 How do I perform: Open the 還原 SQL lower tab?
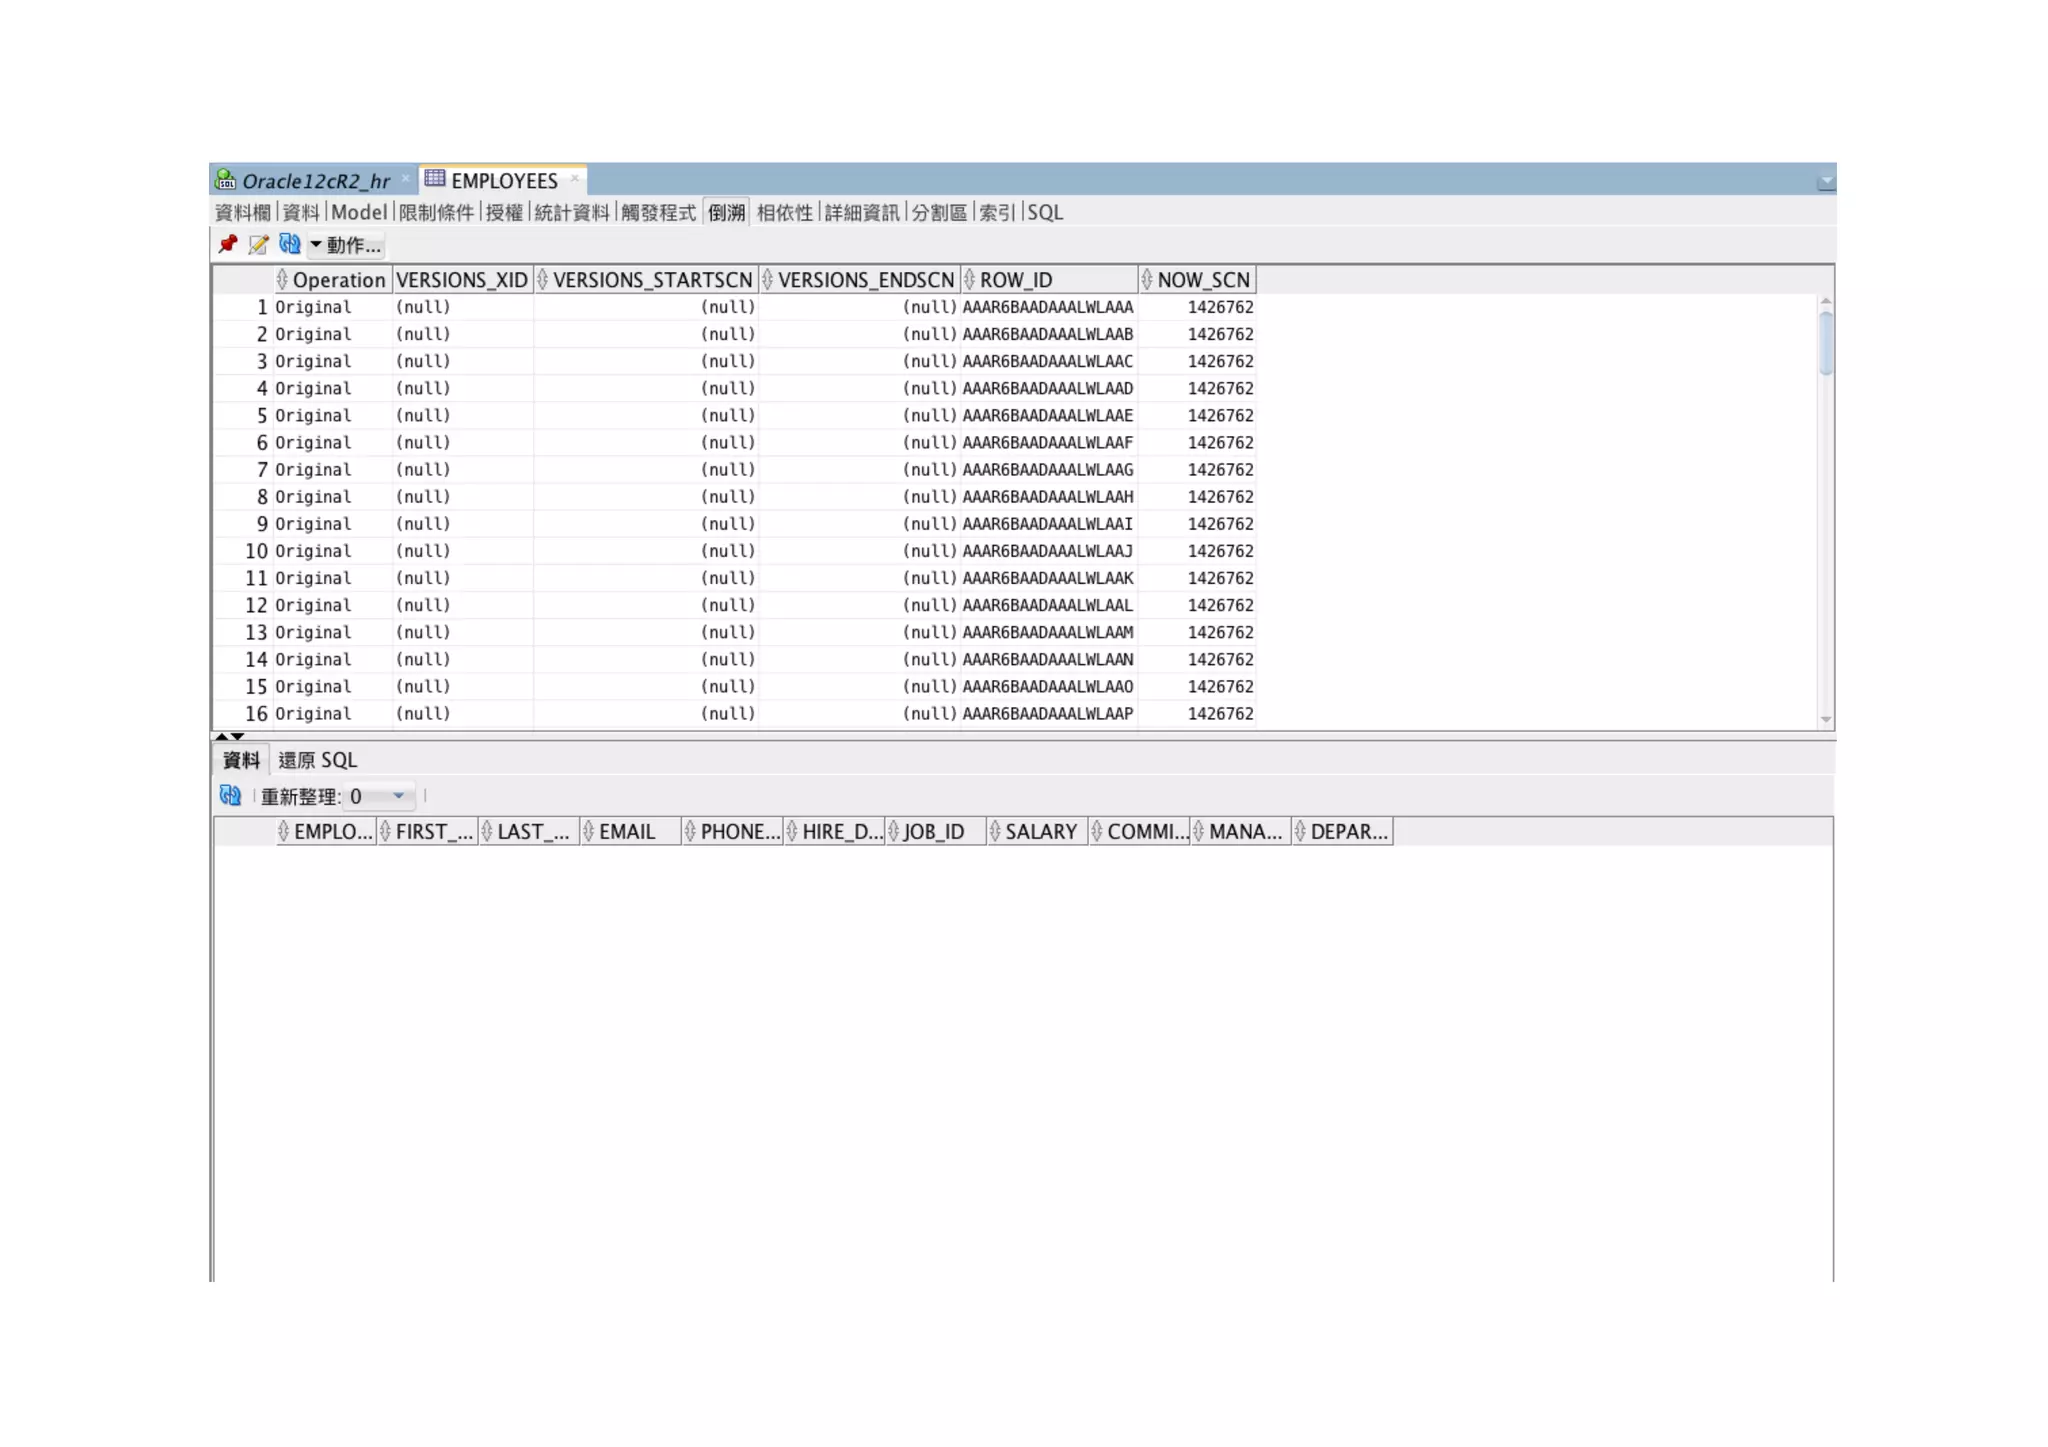pos(317,760)
